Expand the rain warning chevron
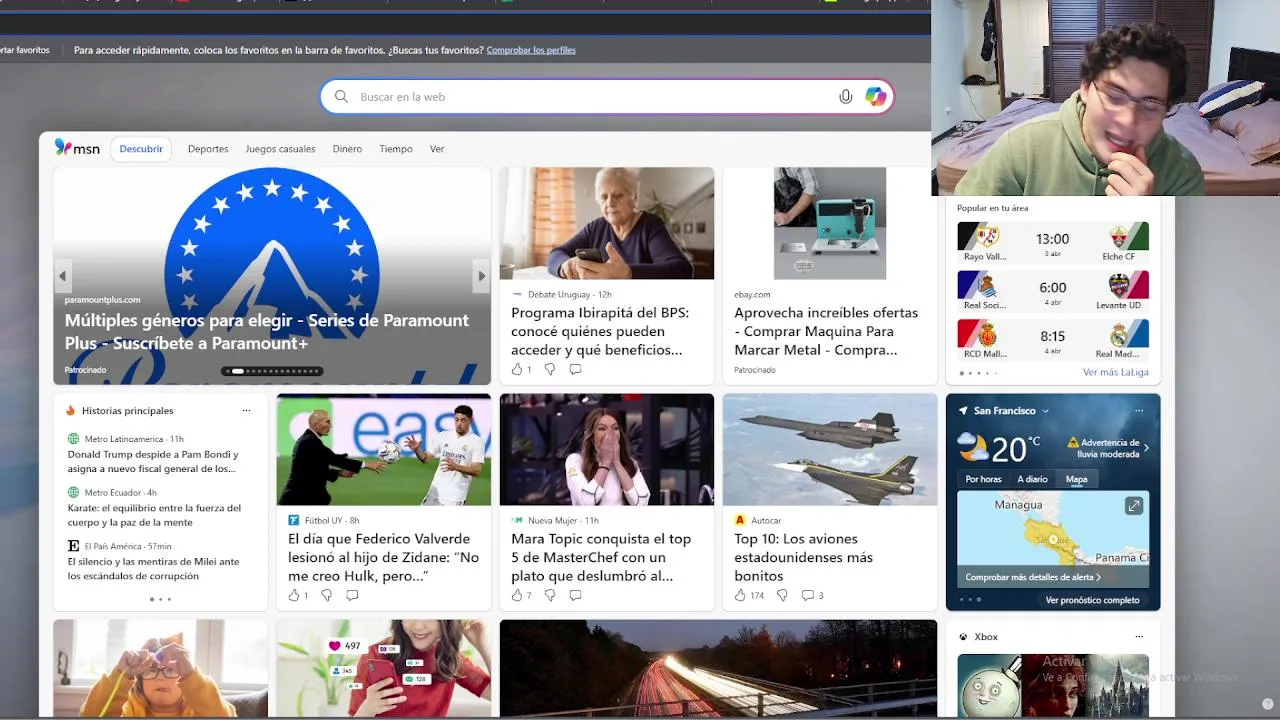The width and height of the screenshot is (1280, 720). (1146, 448)
